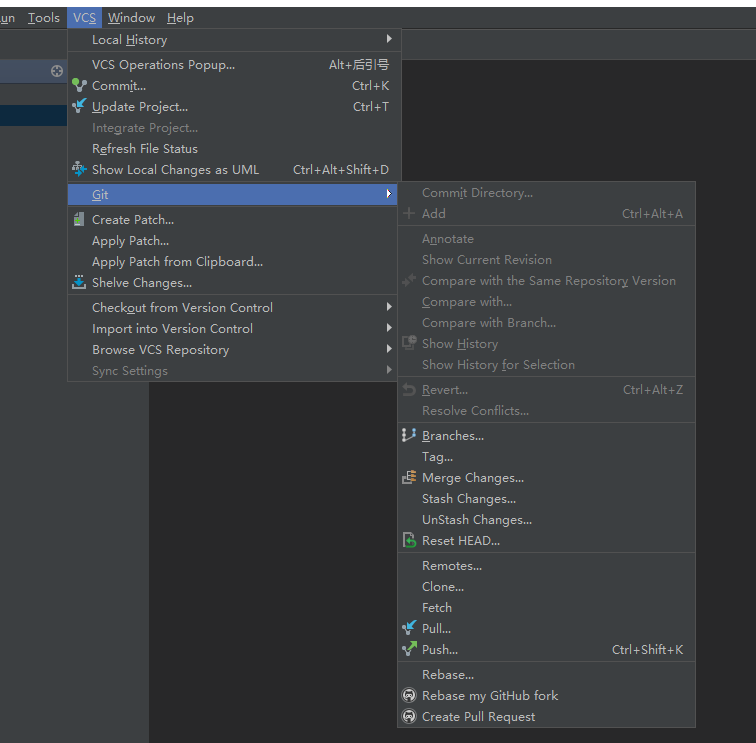
Task: Click the Ctrl+Alt+Z shortcut text
Action: pyautogui.click(x=653, y=390)
